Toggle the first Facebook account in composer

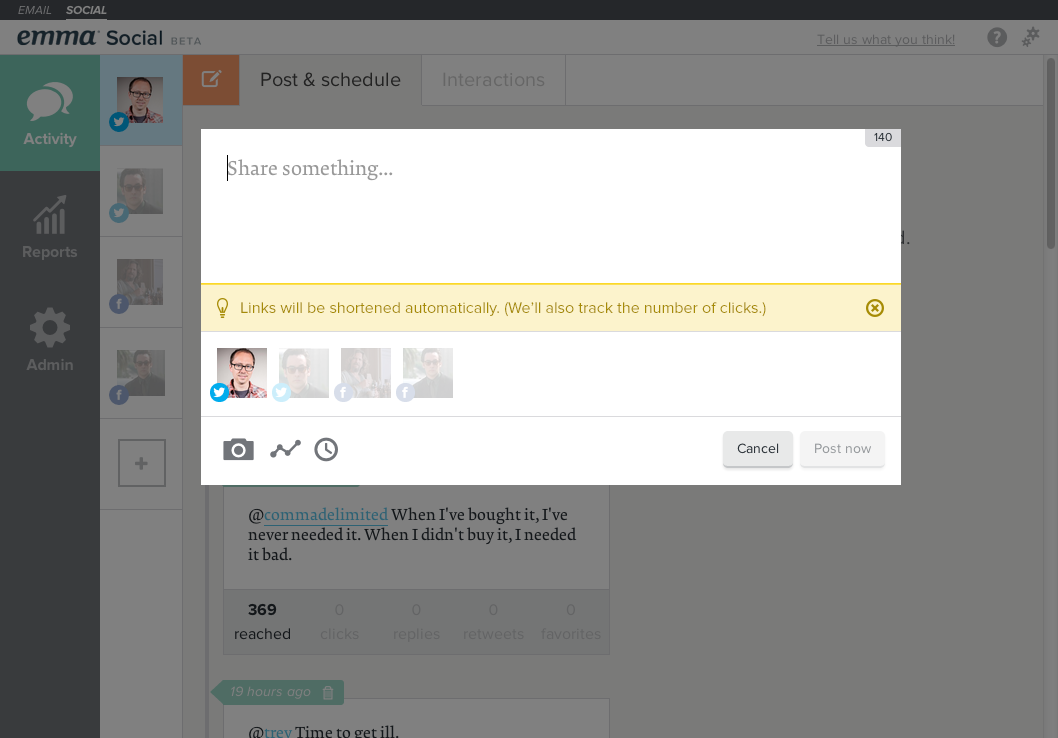(x=366, y=373)
